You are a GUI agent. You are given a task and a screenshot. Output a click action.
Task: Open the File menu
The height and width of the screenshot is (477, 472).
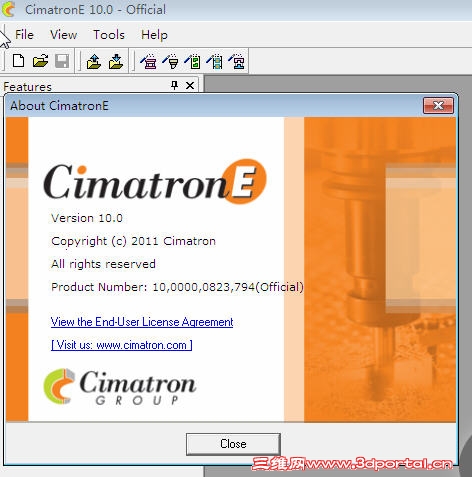tap(24, 35)
